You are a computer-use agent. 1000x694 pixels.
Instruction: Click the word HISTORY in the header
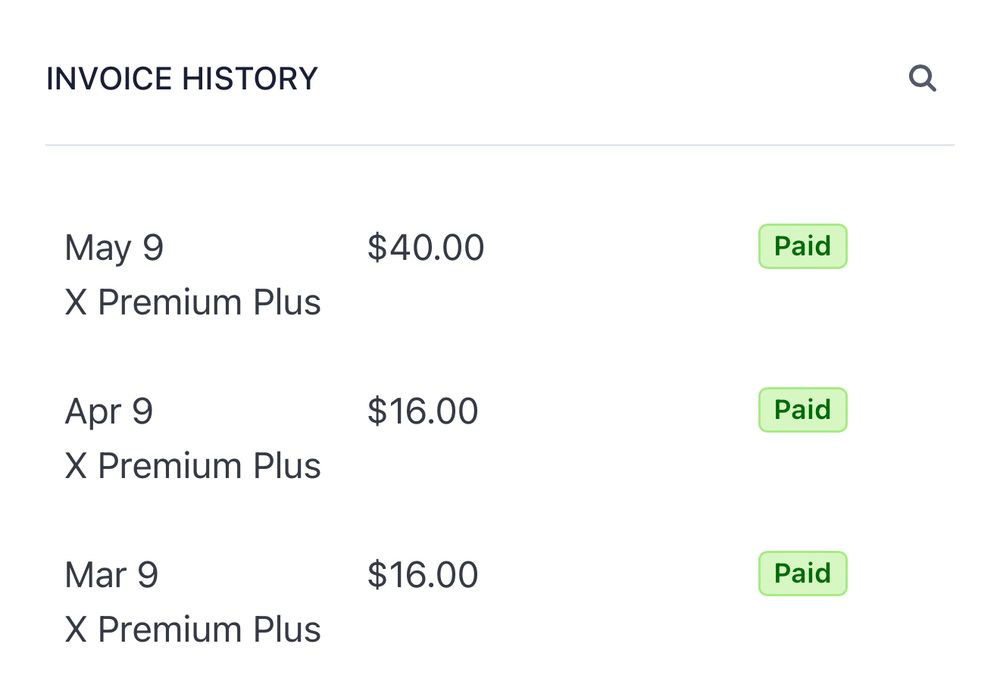(249, 79)
